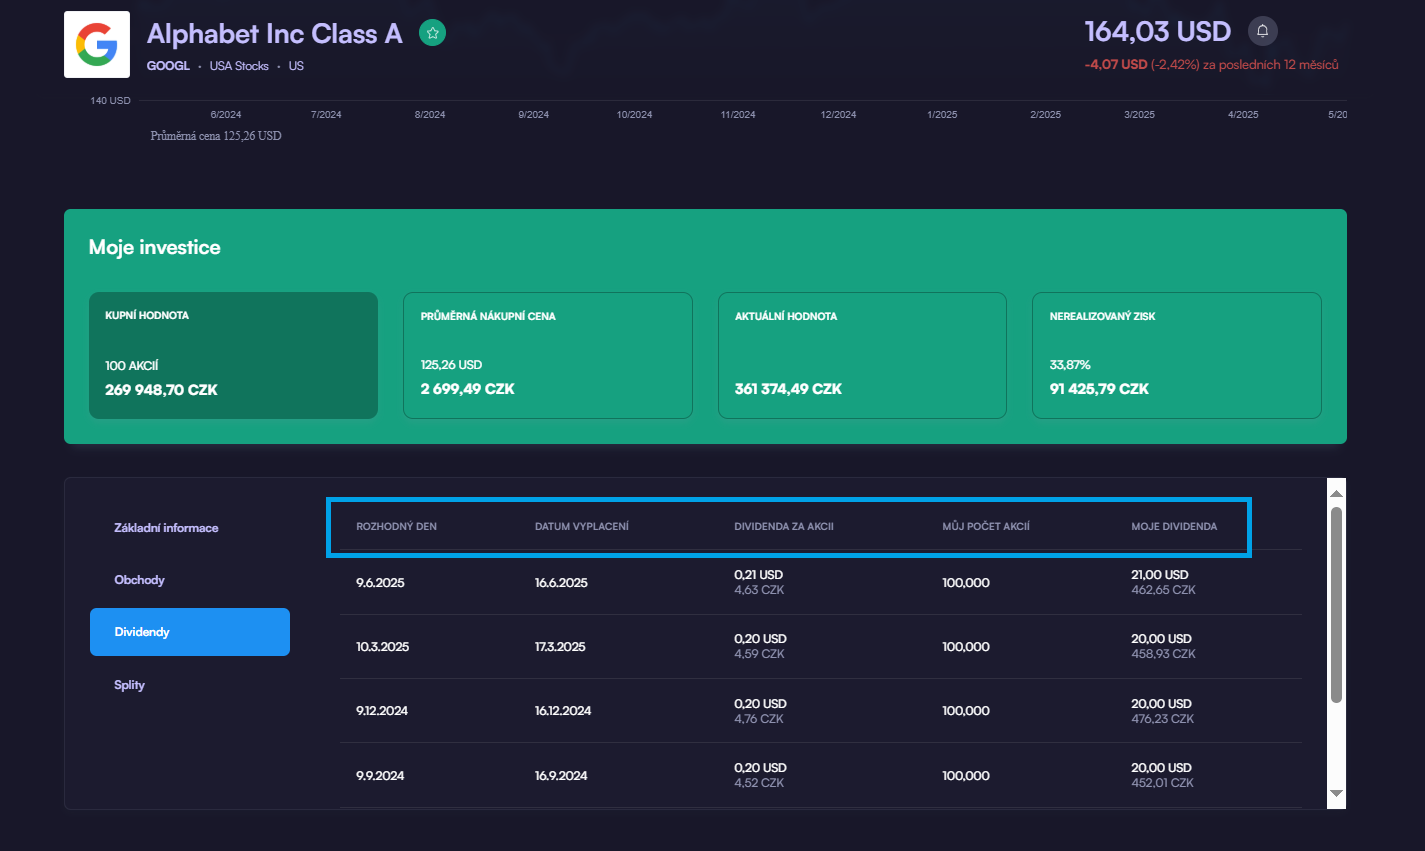
Task: Click Moje dividenda column header
Action: pos(1174,526)
